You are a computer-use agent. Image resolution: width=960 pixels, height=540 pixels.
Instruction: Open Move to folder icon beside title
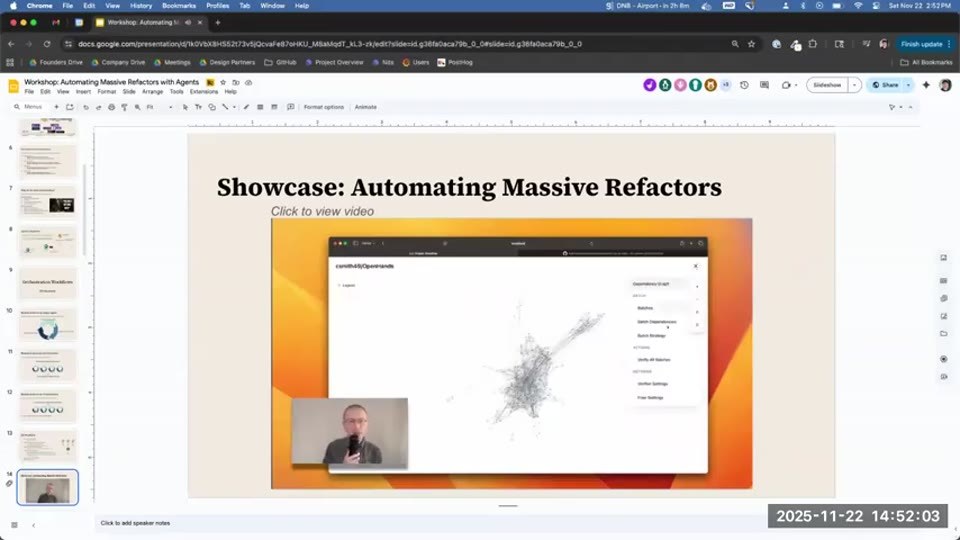coord(236,82)
